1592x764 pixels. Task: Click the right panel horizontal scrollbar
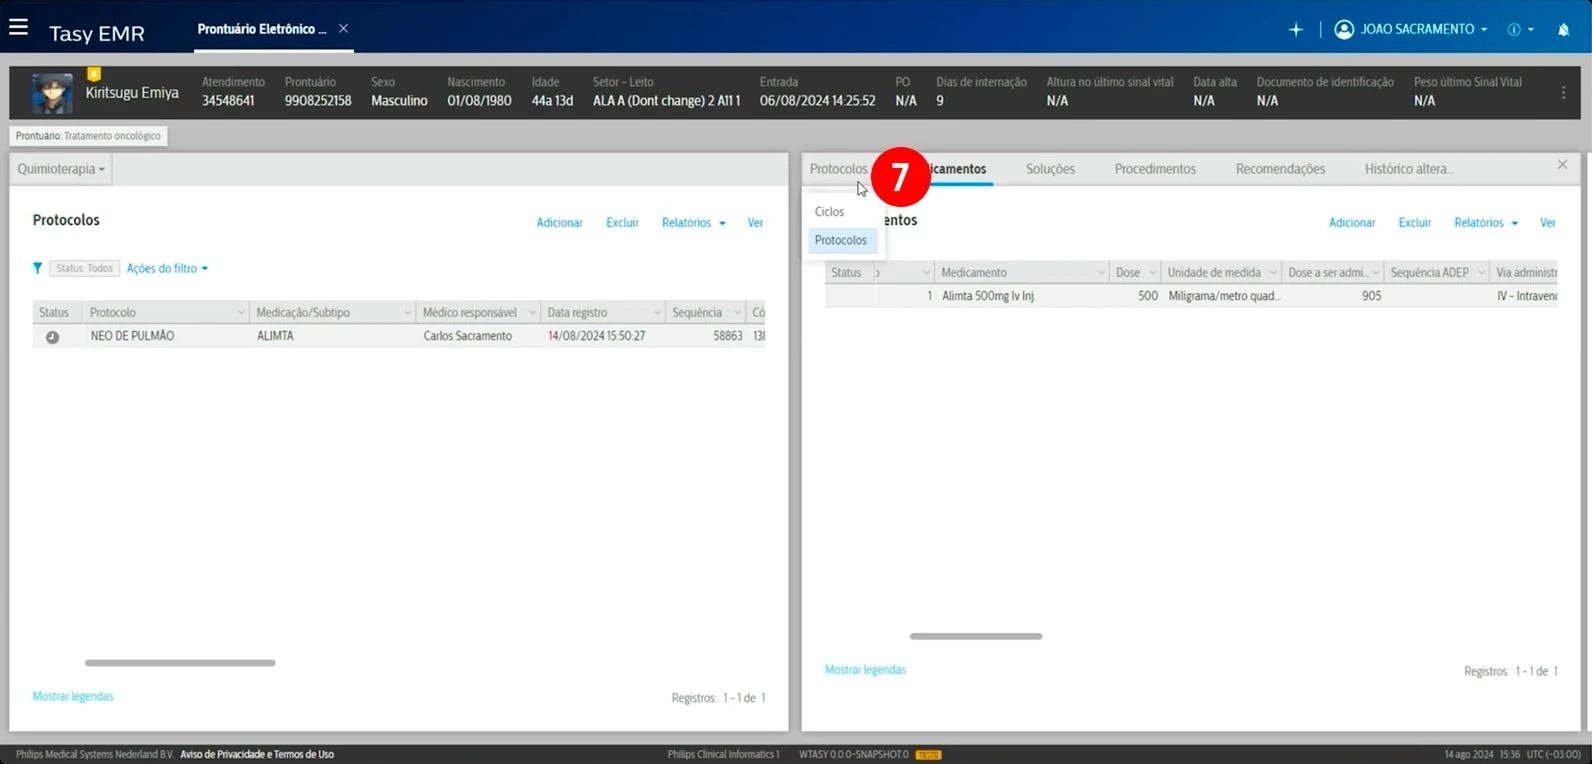[976, 636]
